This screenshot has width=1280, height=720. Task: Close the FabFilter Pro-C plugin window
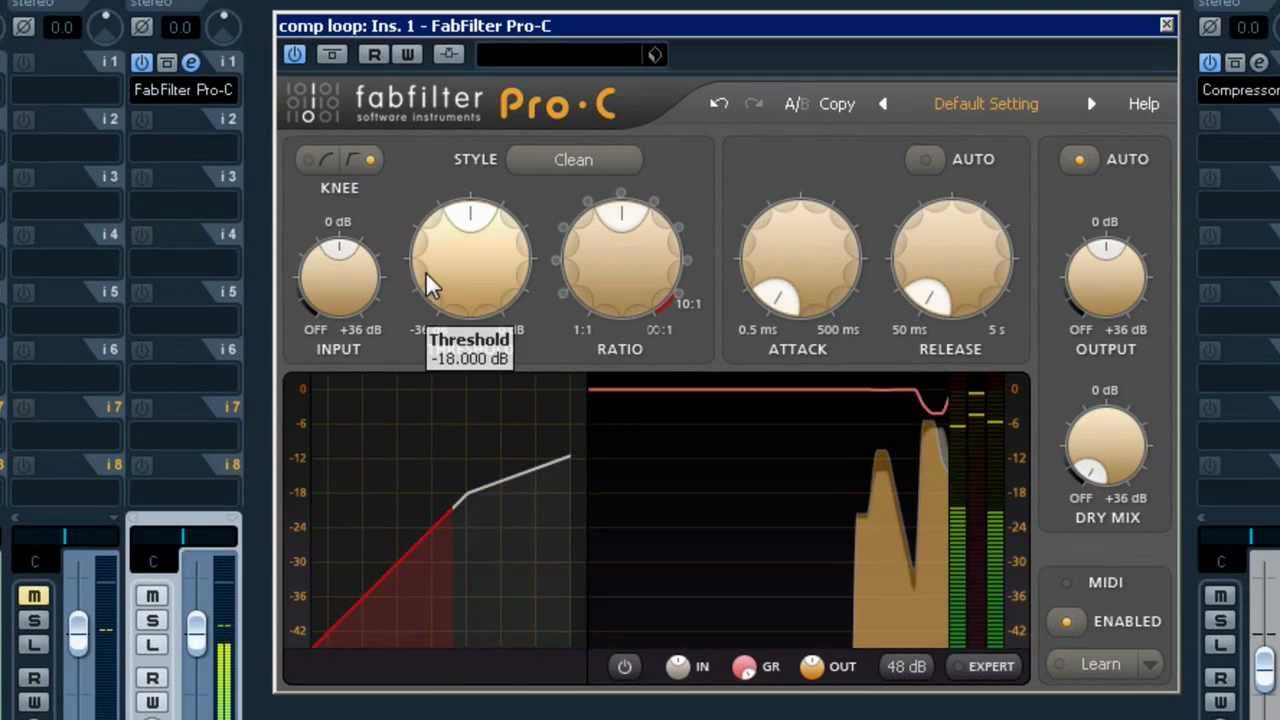point(1167,25)
